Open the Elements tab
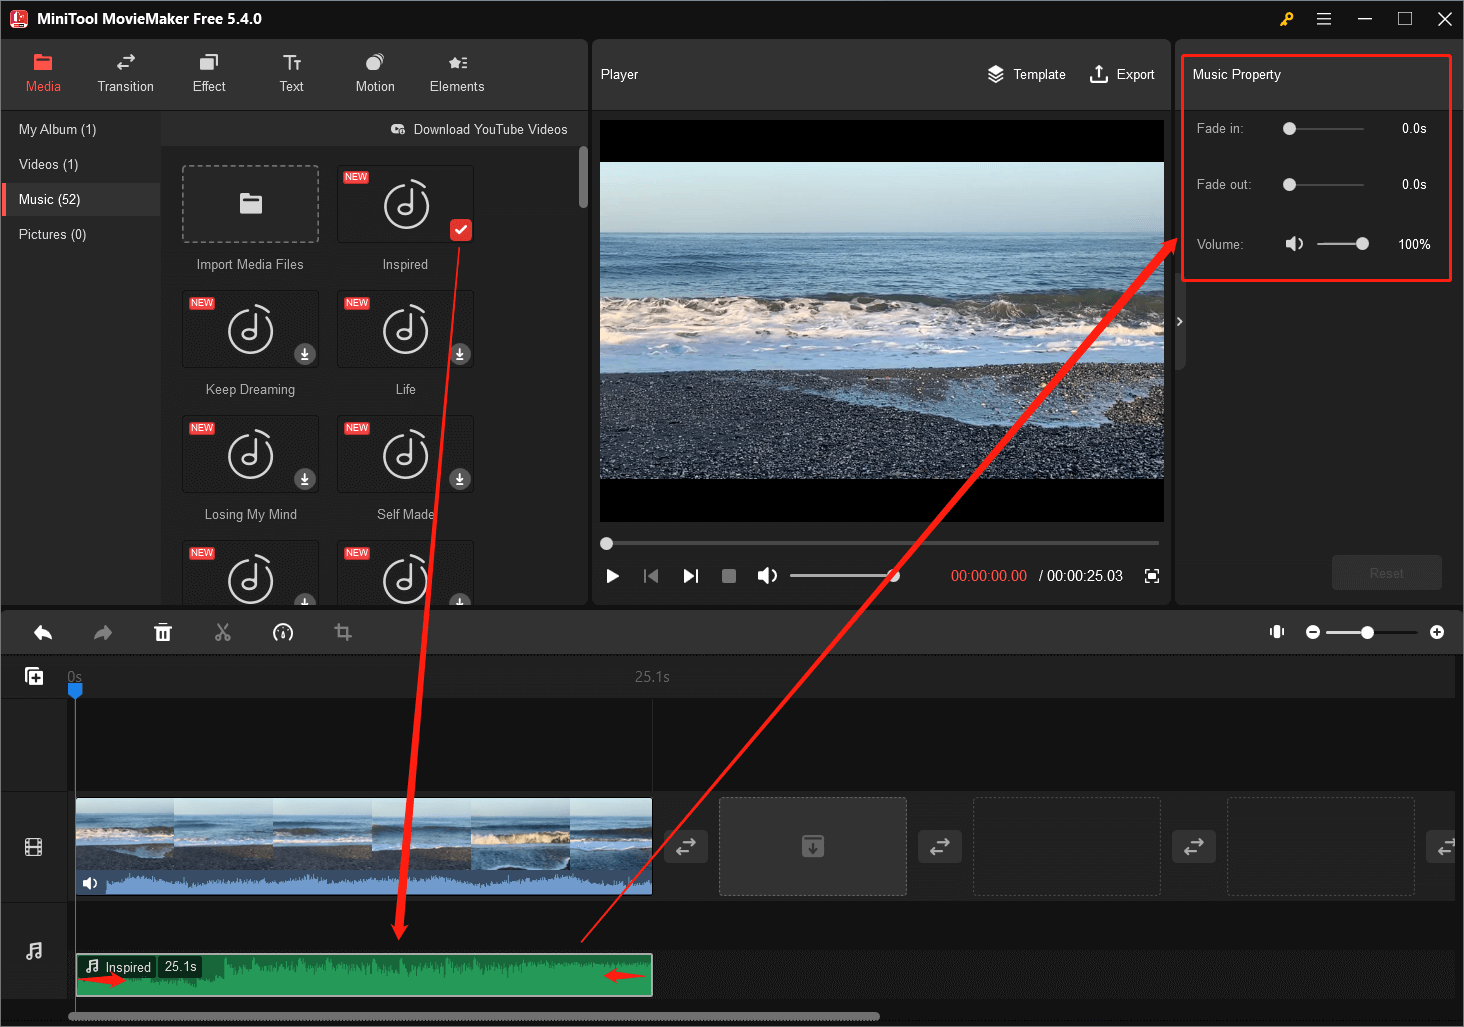1464x1027 pixels. [x=457, y=74]
